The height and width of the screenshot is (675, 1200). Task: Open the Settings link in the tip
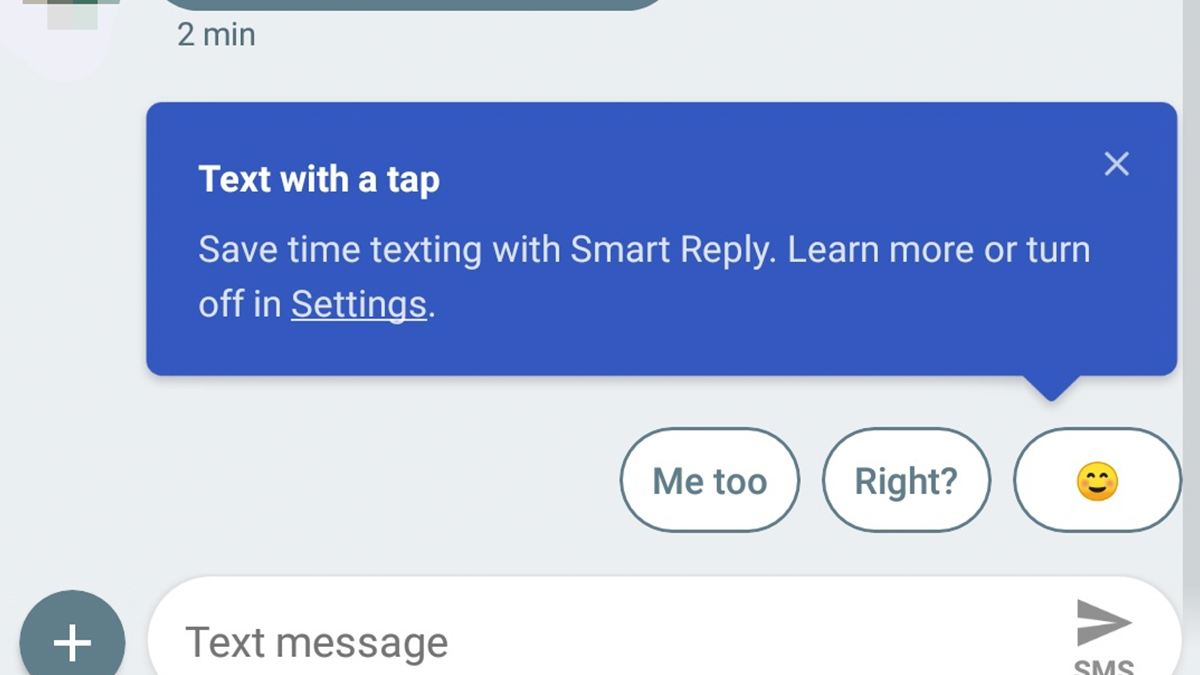359,304
